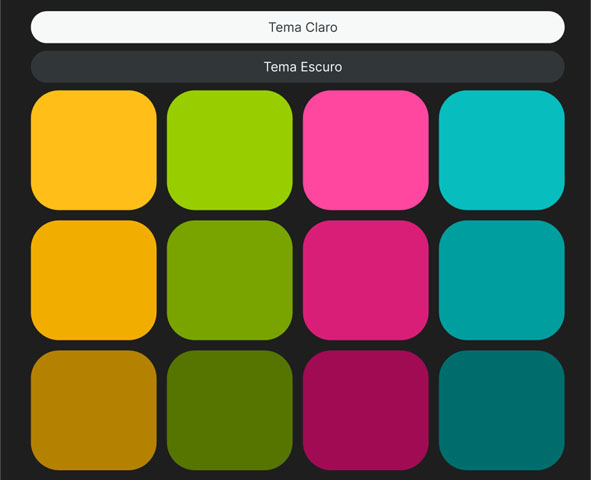Choose the dark teal swatch
The image size is (591, 480).
502,410
